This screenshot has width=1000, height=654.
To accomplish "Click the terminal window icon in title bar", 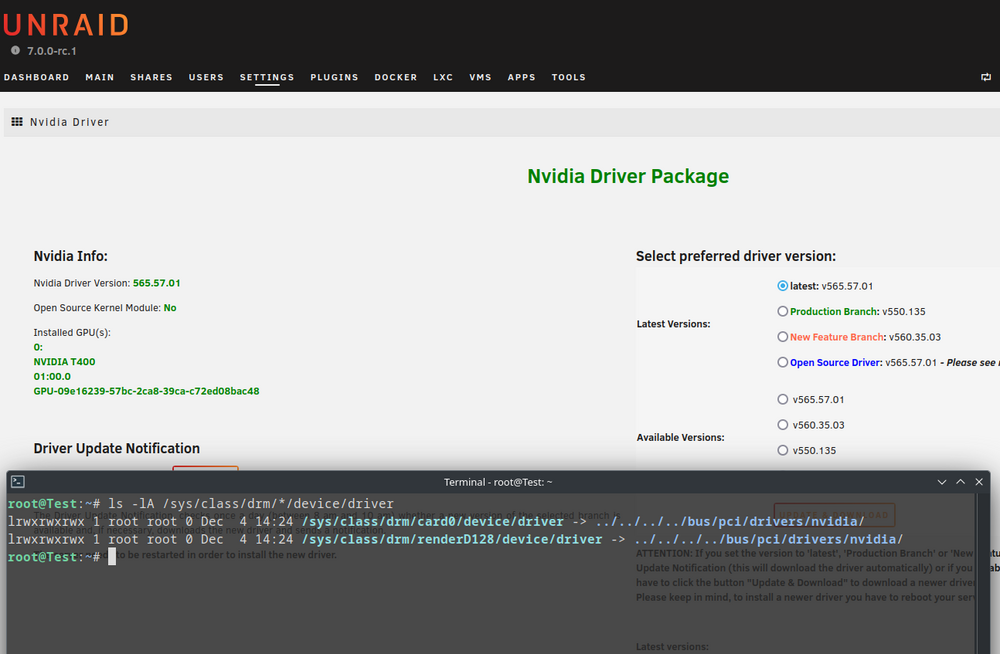I will tap(18, 482).
